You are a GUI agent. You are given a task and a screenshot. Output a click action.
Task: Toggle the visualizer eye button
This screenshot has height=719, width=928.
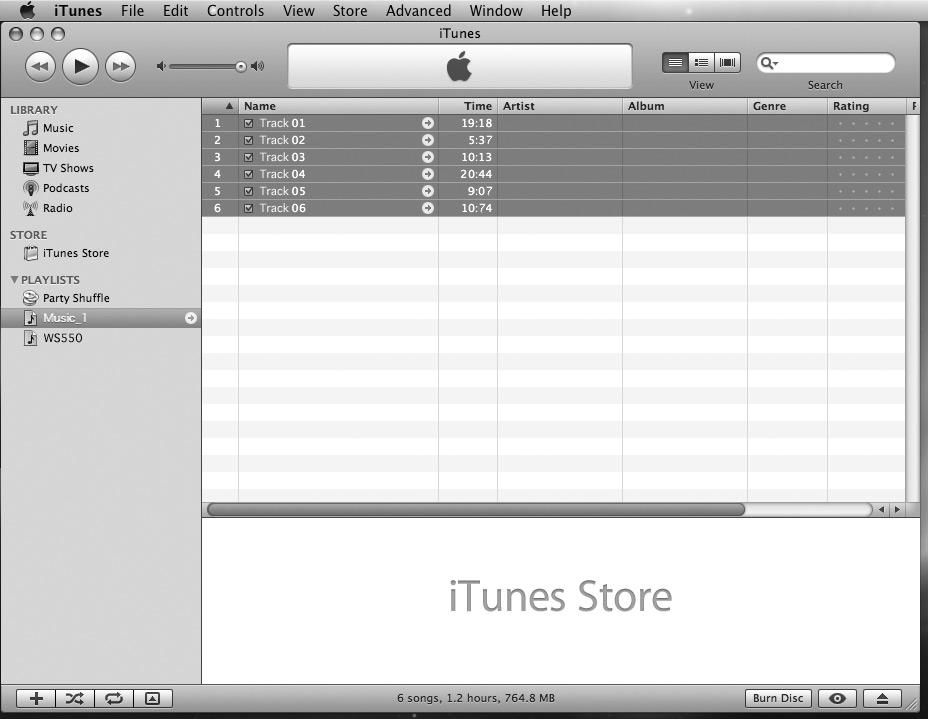coord(837,698)
